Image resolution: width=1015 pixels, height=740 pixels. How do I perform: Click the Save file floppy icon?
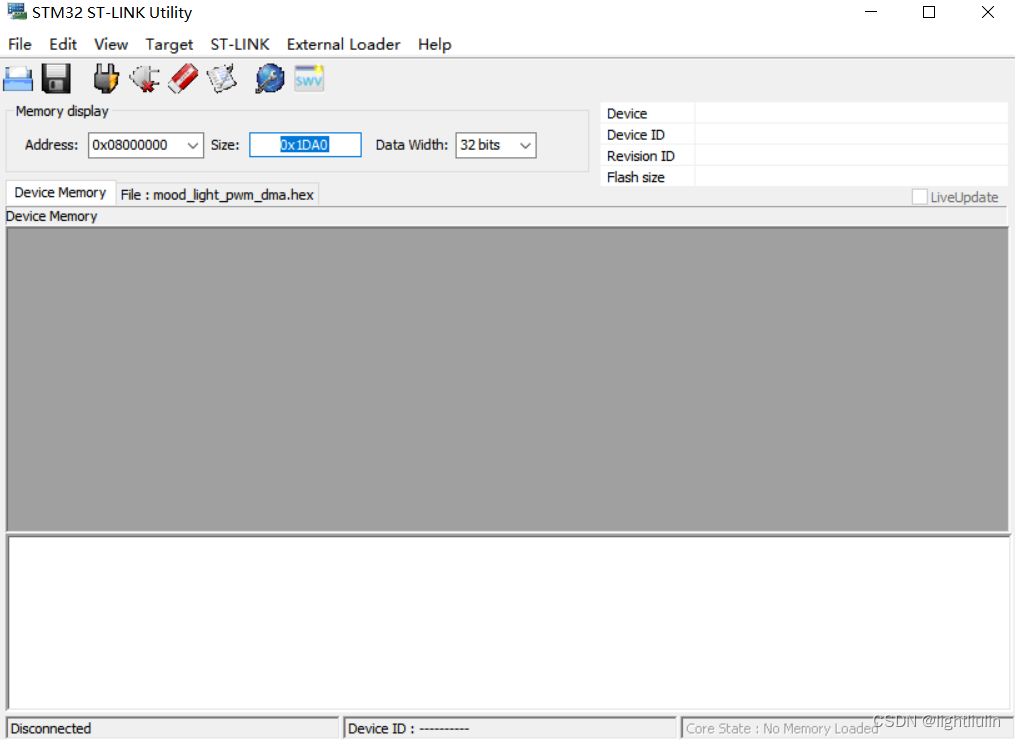point(56,79)
